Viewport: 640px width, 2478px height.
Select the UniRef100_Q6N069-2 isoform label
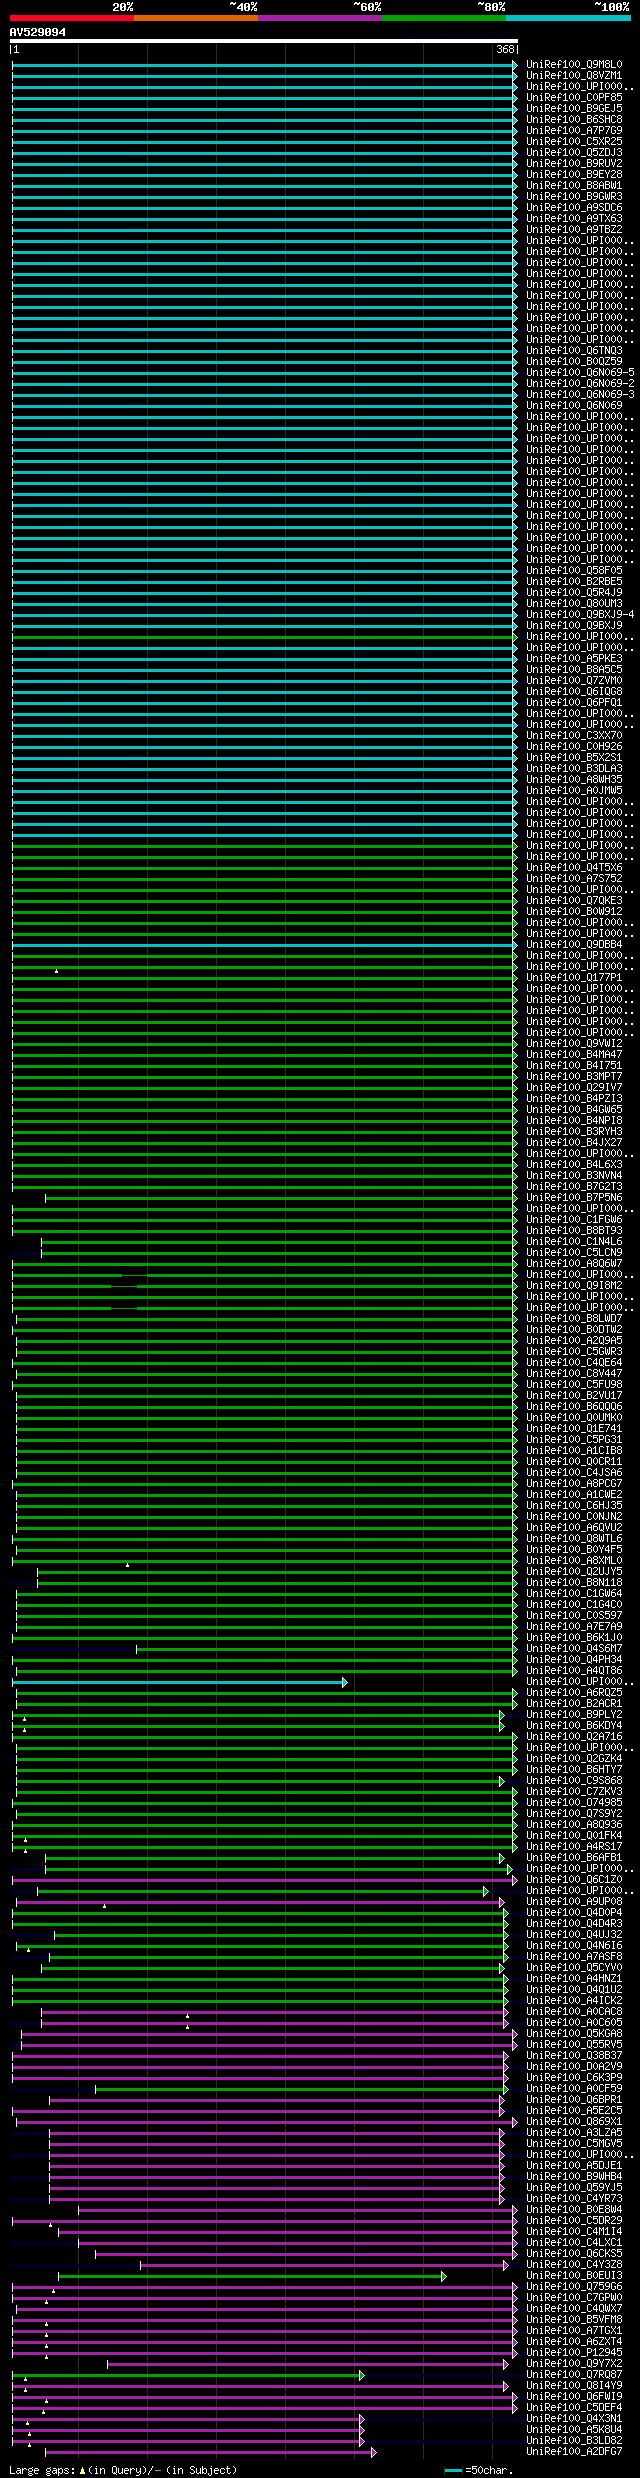(580, 384)
